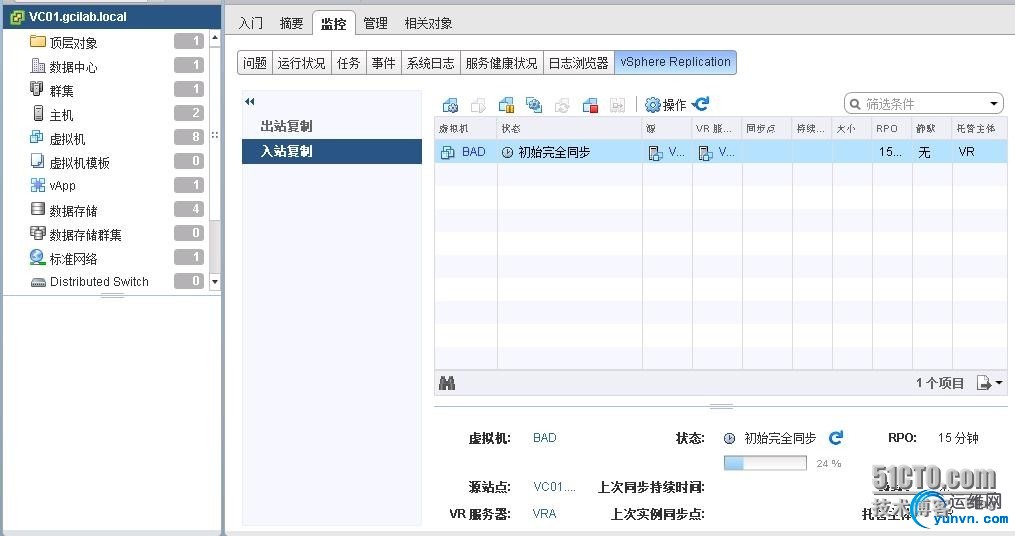Sort by 同步点 column header

tap(767, 128)
